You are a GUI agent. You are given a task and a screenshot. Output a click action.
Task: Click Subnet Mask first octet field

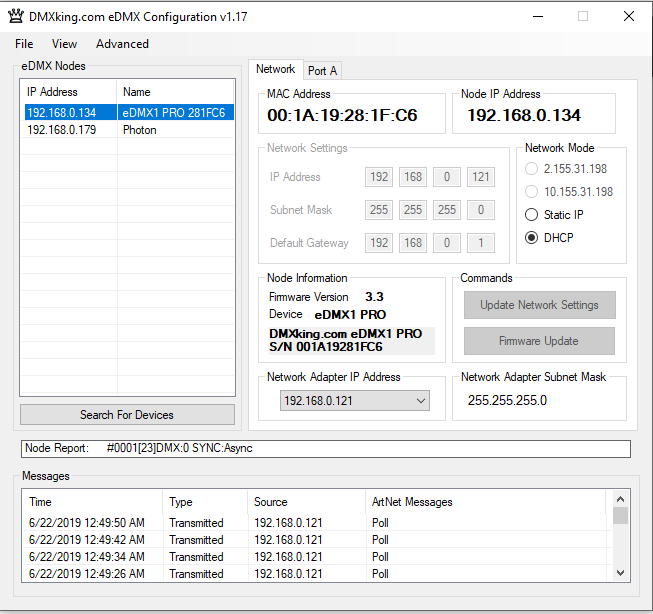point(379,210)
